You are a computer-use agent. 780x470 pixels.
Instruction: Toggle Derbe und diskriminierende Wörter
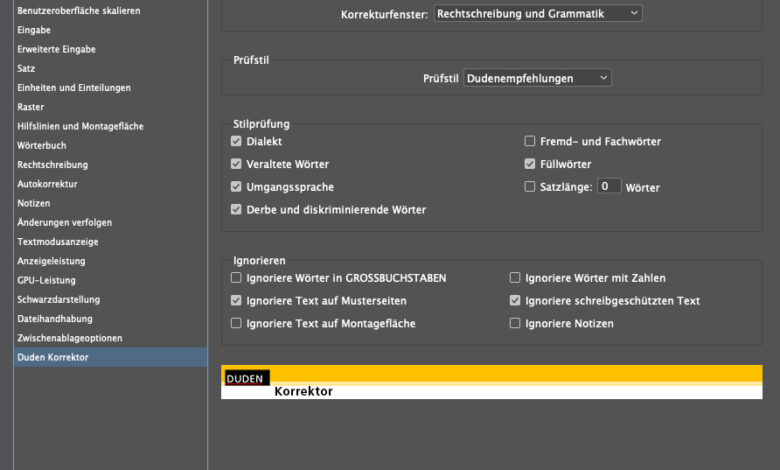pyautogui.click(x=237, y=210)
